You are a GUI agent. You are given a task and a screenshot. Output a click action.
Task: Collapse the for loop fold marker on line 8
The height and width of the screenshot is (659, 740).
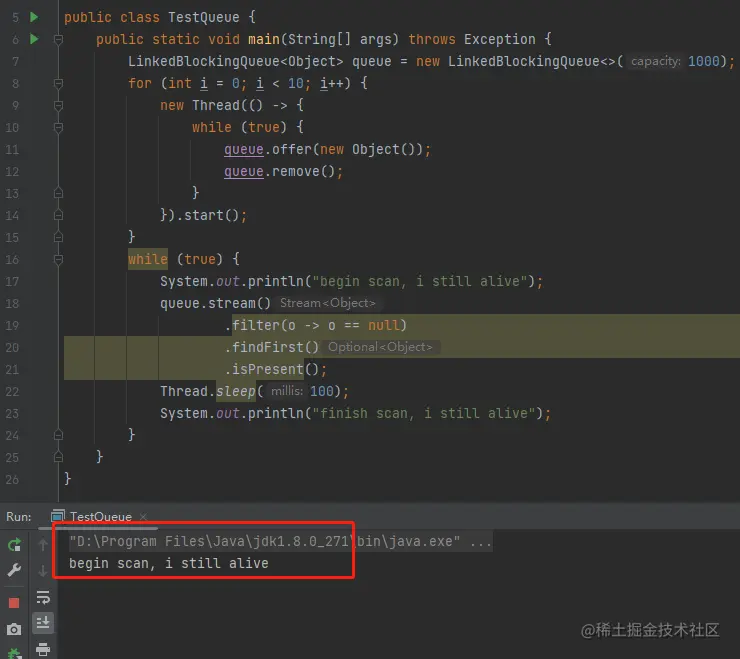[58, 84]
